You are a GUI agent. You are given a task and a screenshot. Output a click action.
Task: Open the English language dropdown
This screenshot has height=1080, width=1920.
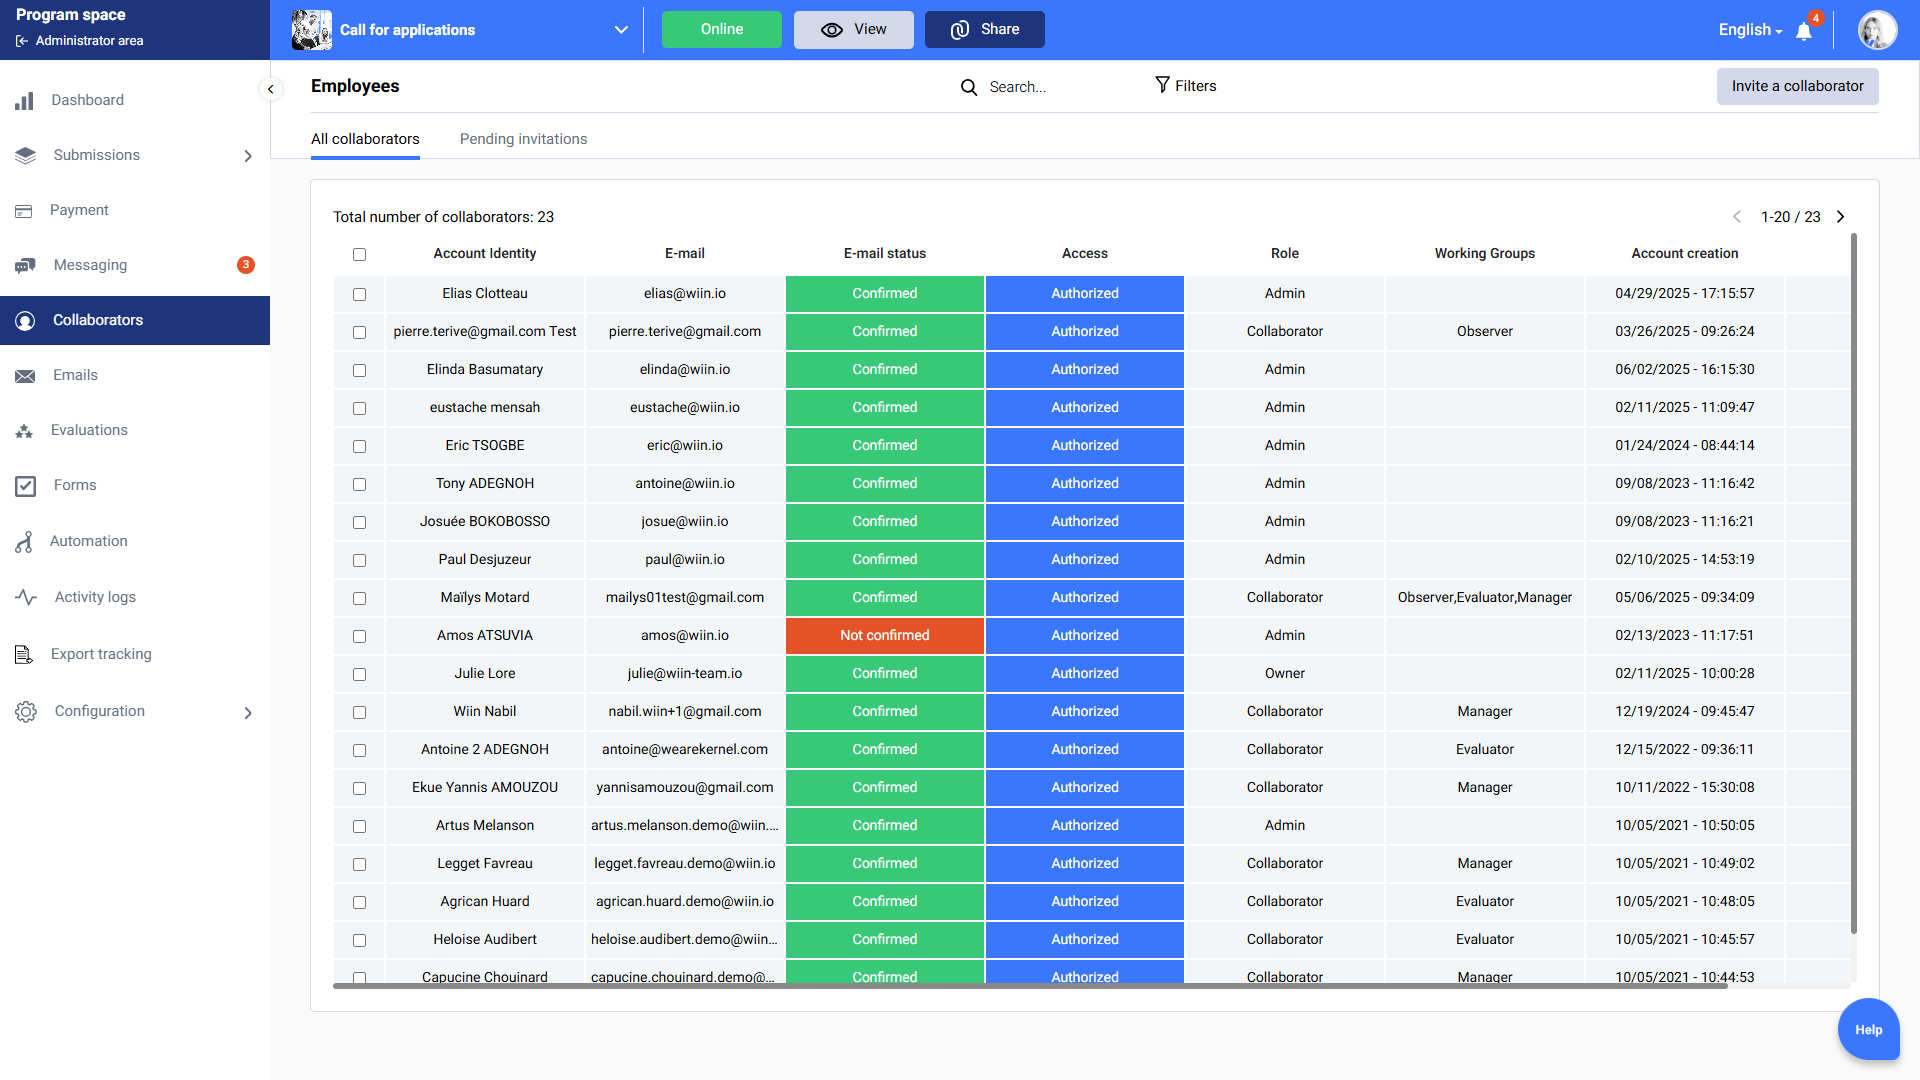click(1750, 30)
